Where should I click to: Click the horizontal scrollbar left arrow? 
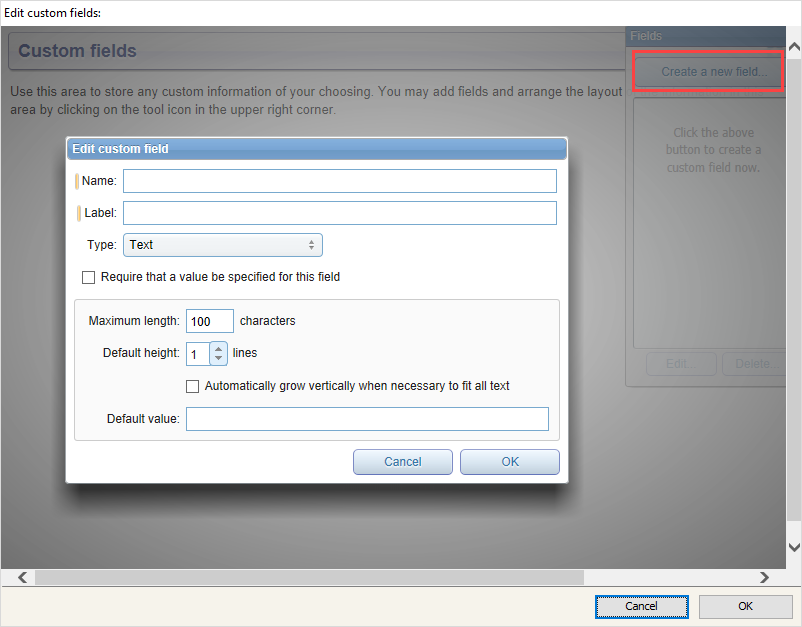tap(22, 577)
